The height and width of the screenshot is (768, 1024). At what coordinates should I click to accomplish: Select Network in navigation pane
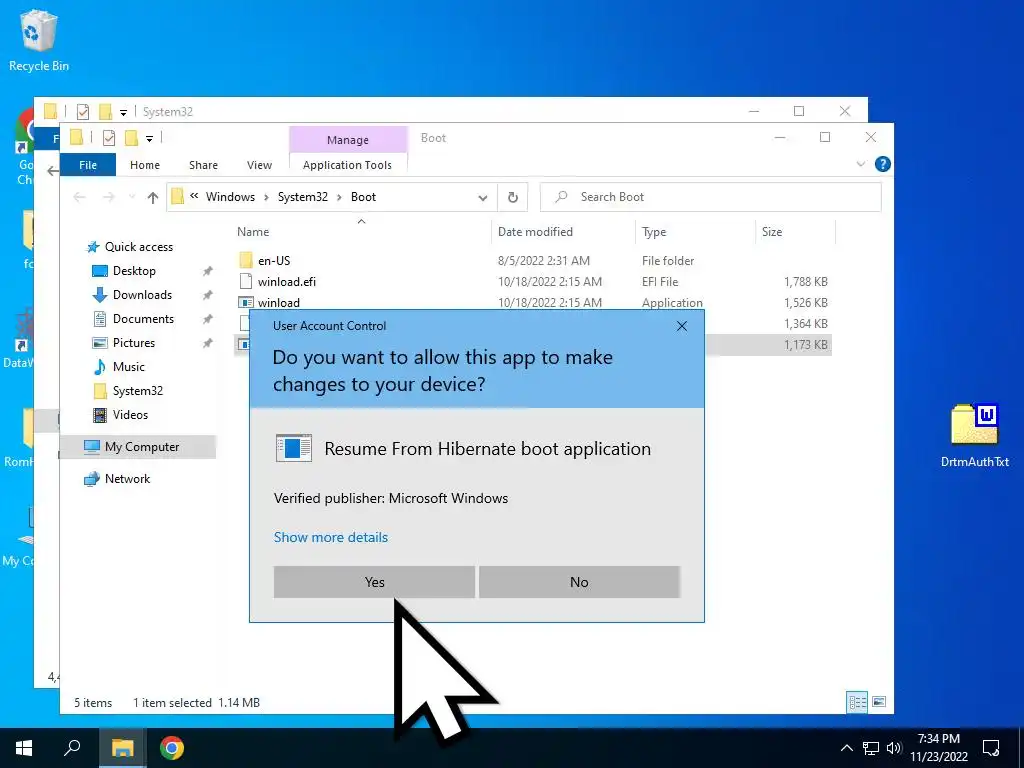[127, 479]
